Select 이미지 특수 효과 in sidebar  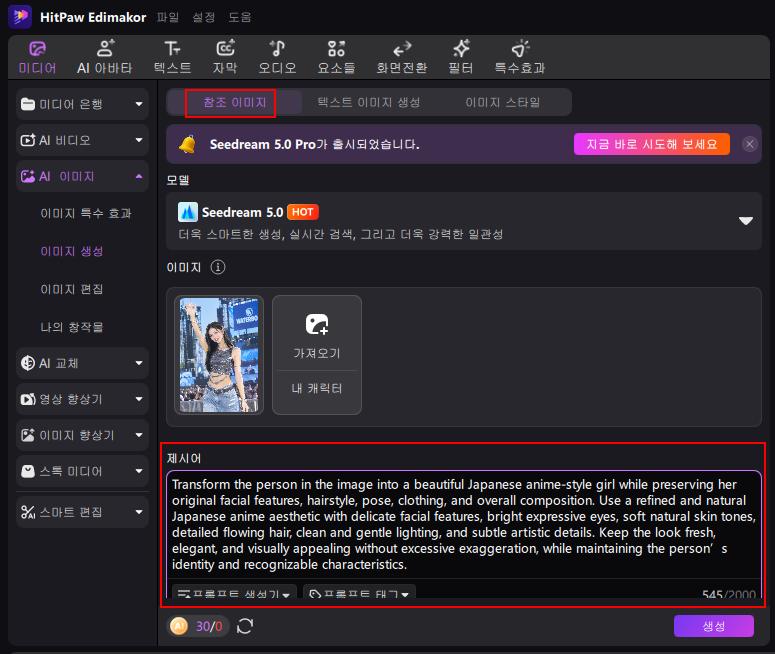coord(86,214)
